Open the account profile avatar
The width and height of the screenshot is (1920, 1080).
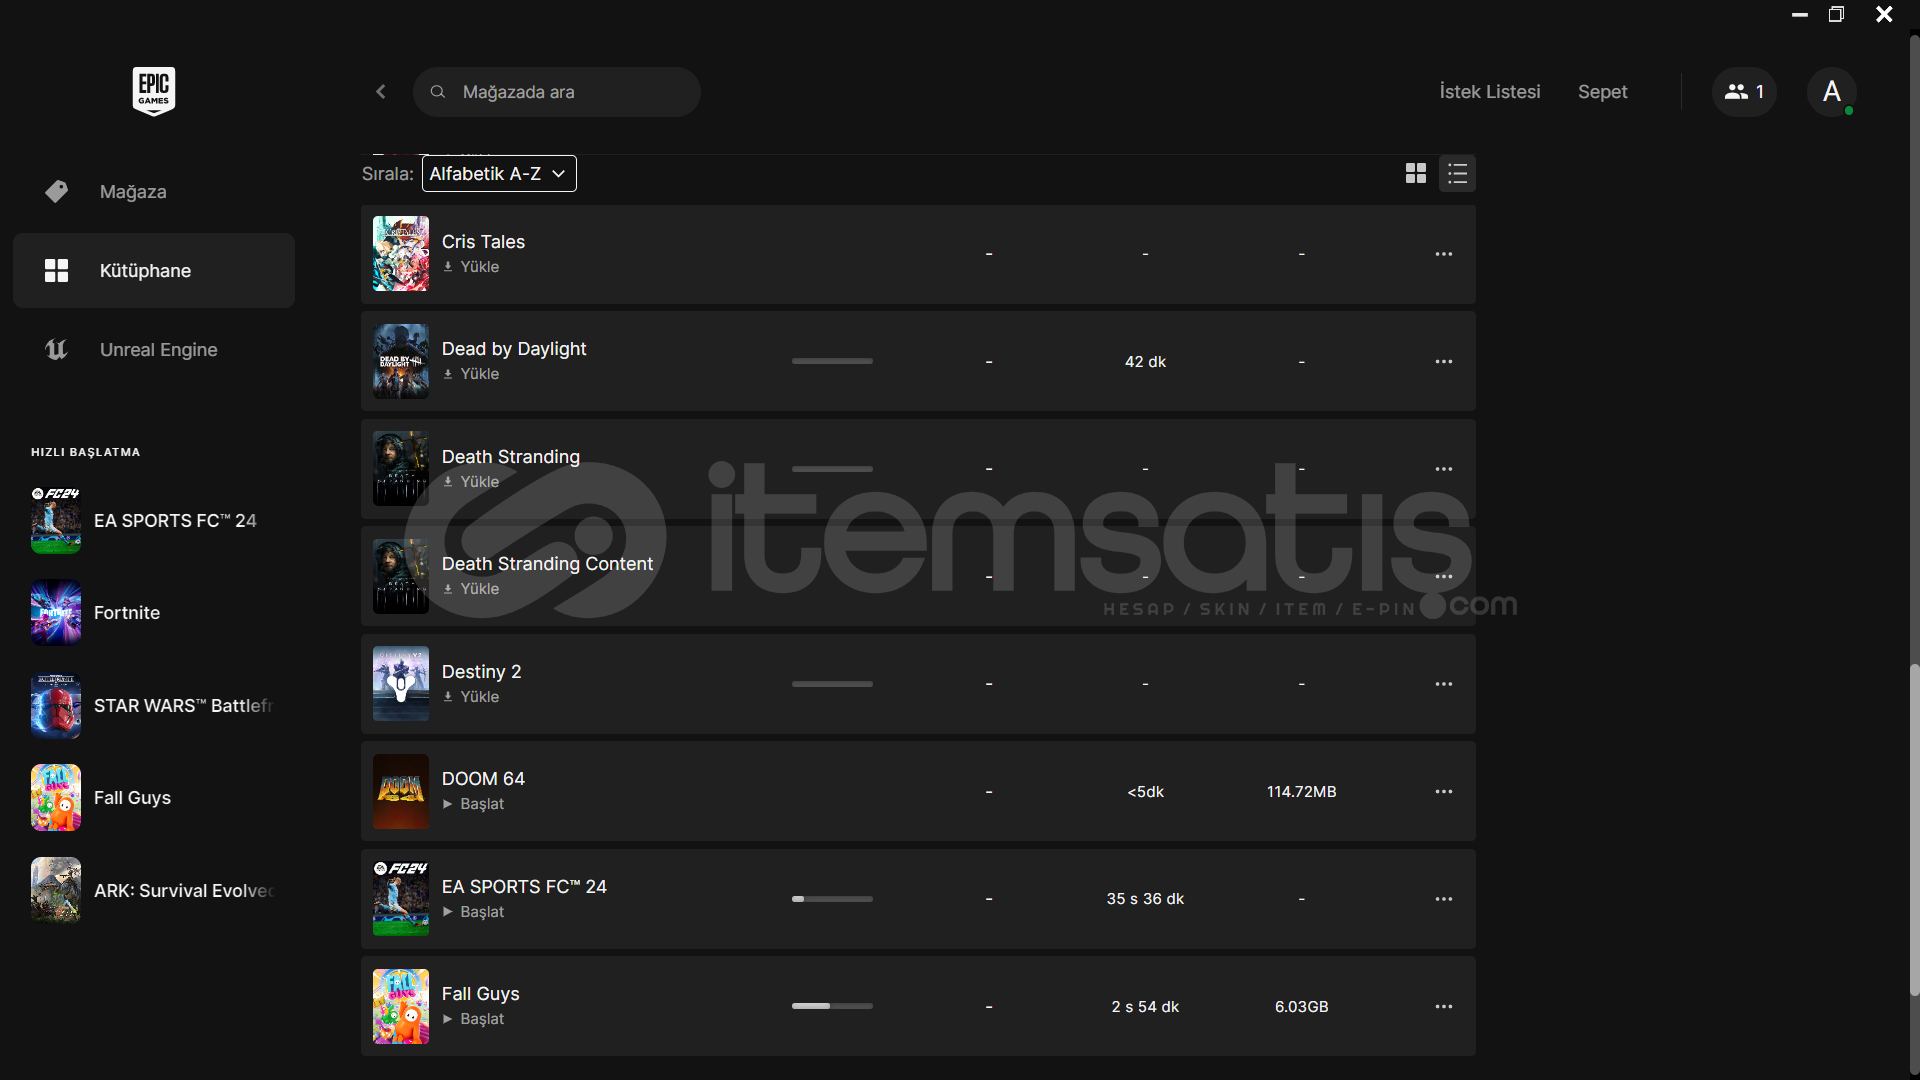point(1832,92)
